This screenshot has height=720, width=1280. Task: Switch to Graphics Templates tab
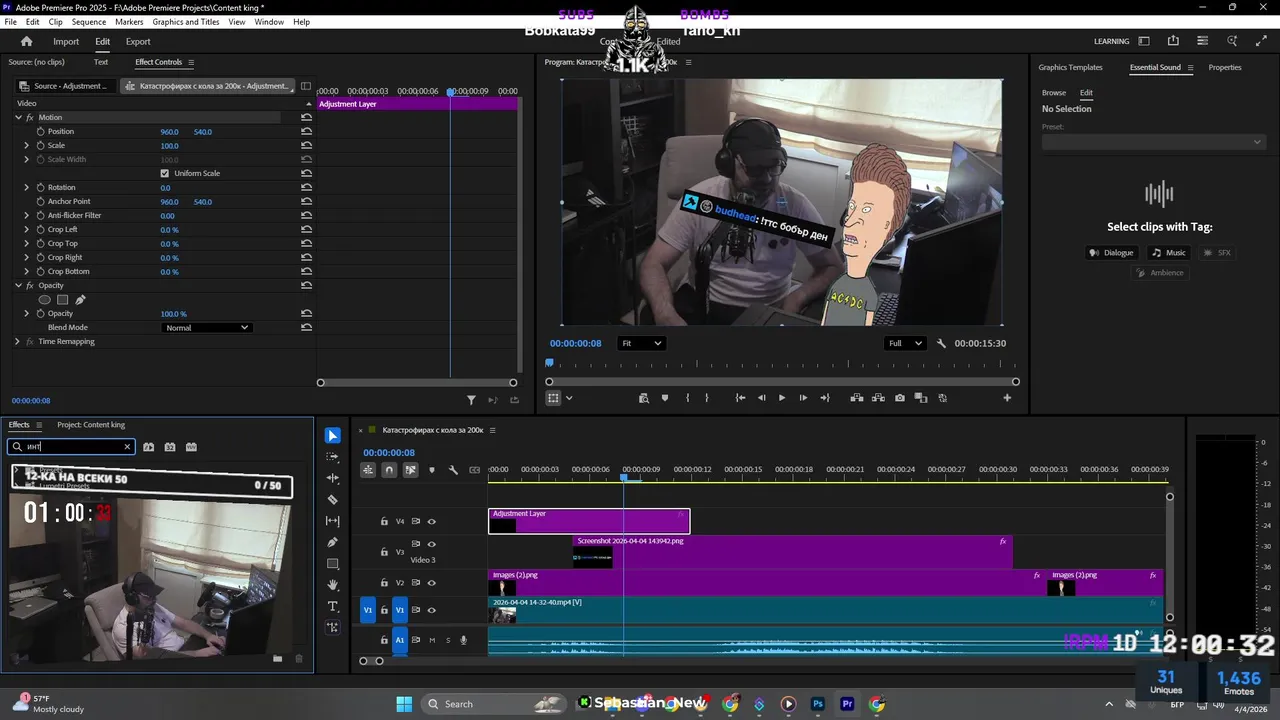[1070, 67]
